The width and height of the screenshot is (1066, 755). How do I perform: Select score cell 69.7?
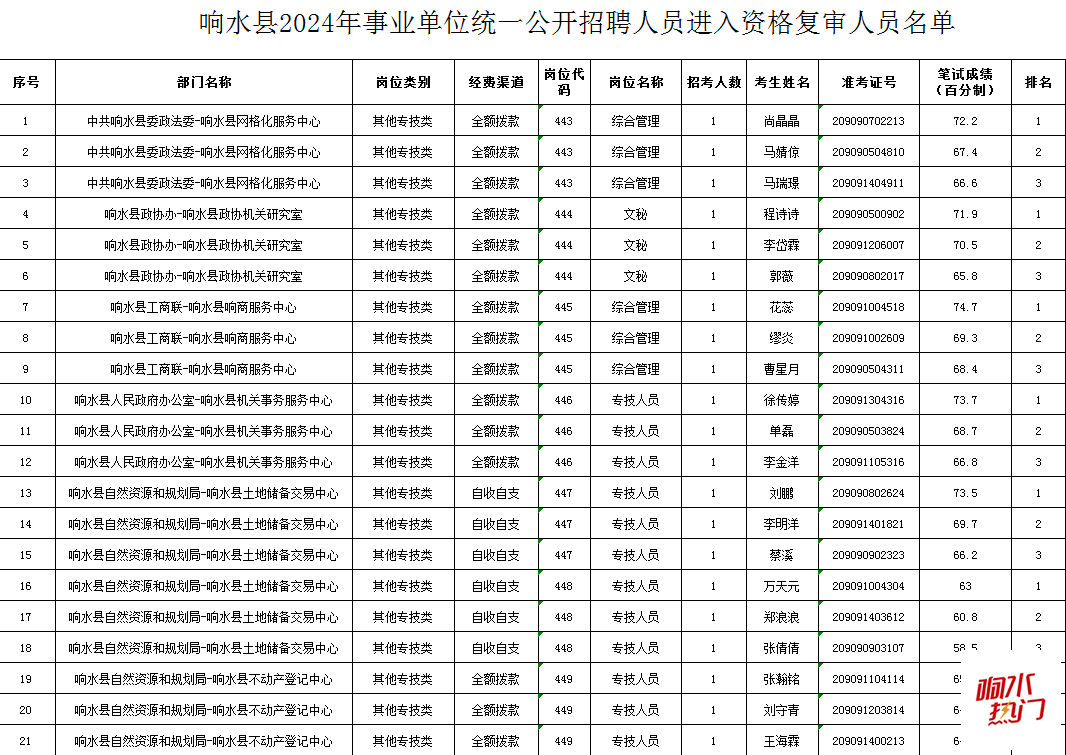tap(965, 525)
